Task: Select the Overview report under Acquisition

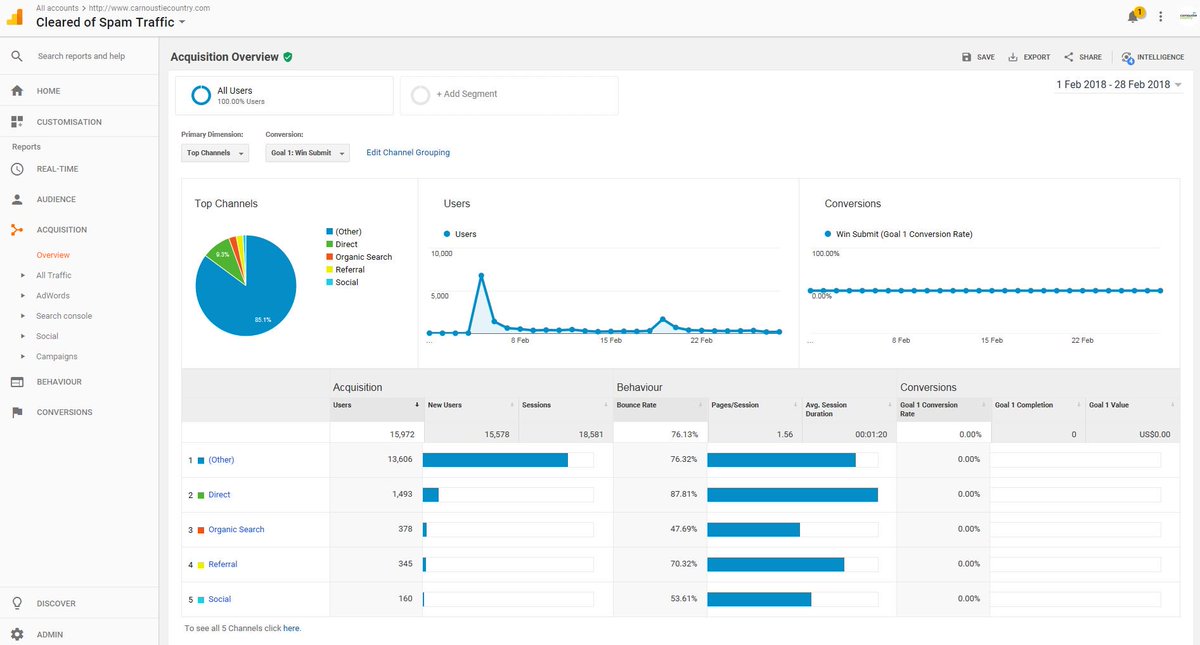Action: (x=53, y=255)
